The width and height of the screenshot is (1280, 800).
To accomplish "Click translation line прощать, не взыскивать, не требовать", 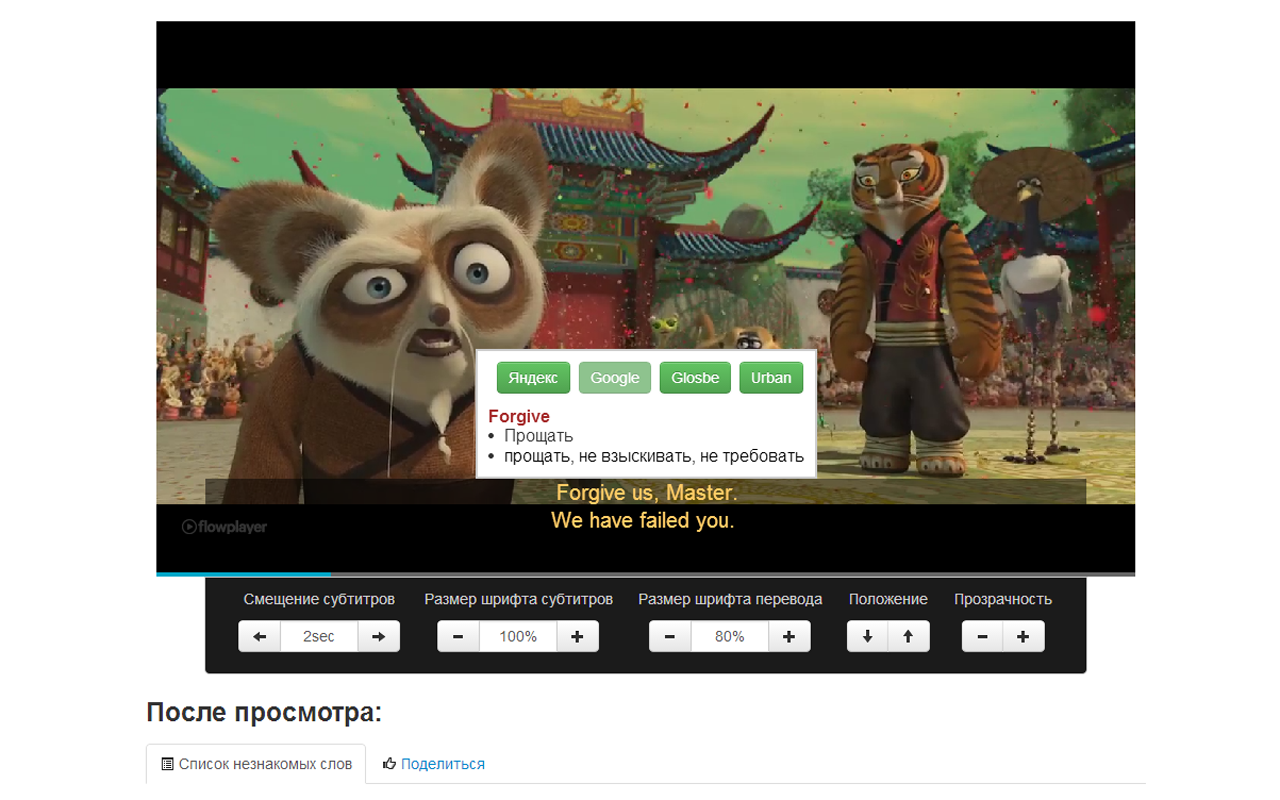I will pyautogui.click(x=654, y=457).
